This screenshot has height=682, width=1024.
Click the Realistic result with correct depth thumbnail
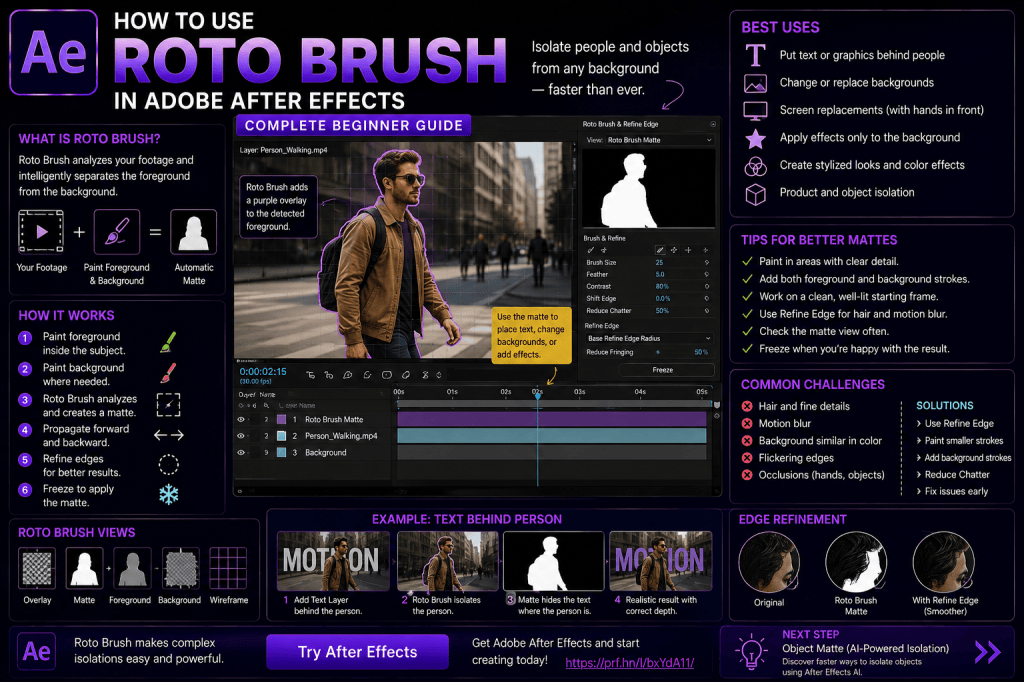click(660, 560)
